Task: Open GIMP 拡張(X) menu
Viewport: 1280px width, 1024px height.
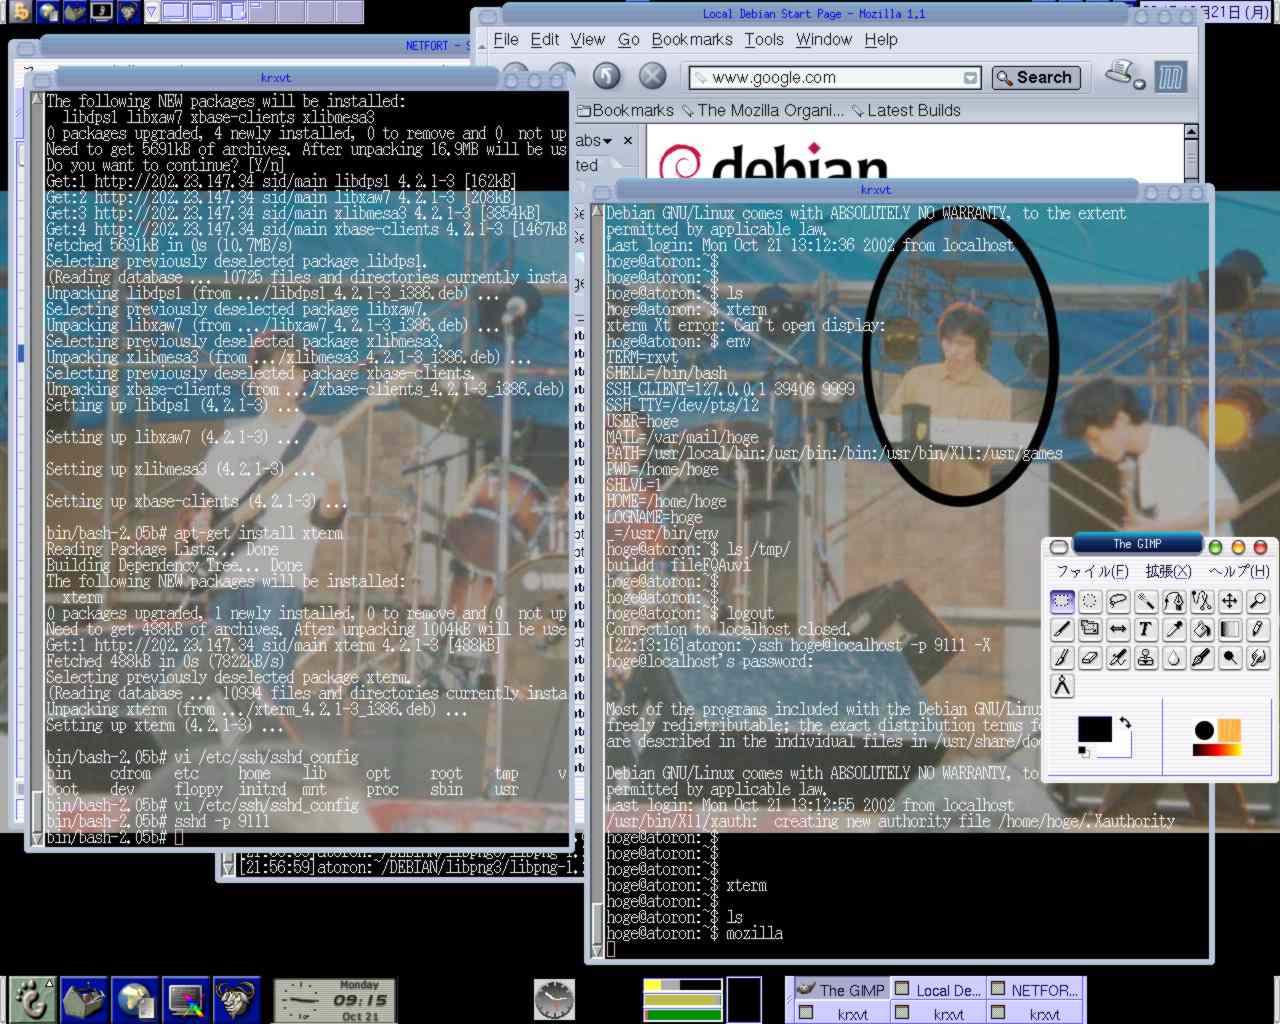Action: (1168, 571)
